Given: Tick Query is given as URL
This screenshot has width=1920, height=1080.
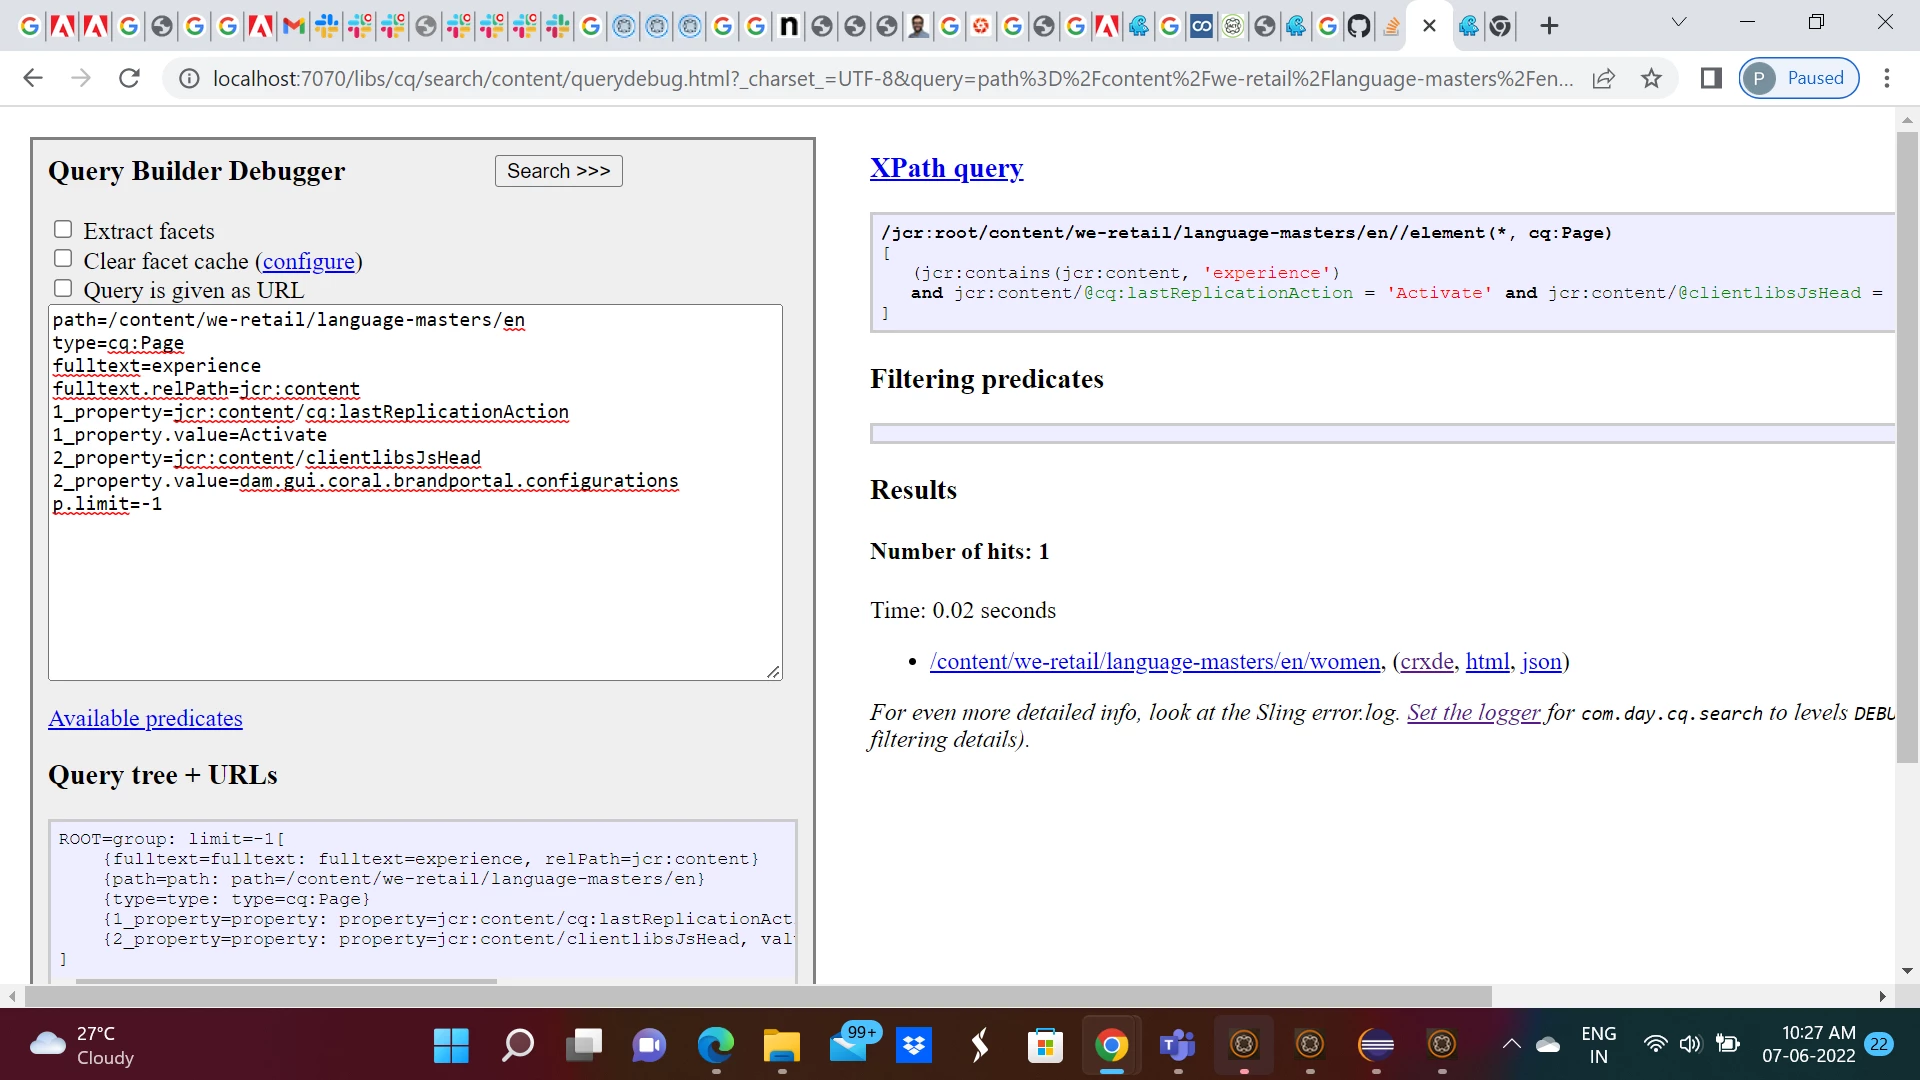Looking at the screenshot, I should click(63, 289).
